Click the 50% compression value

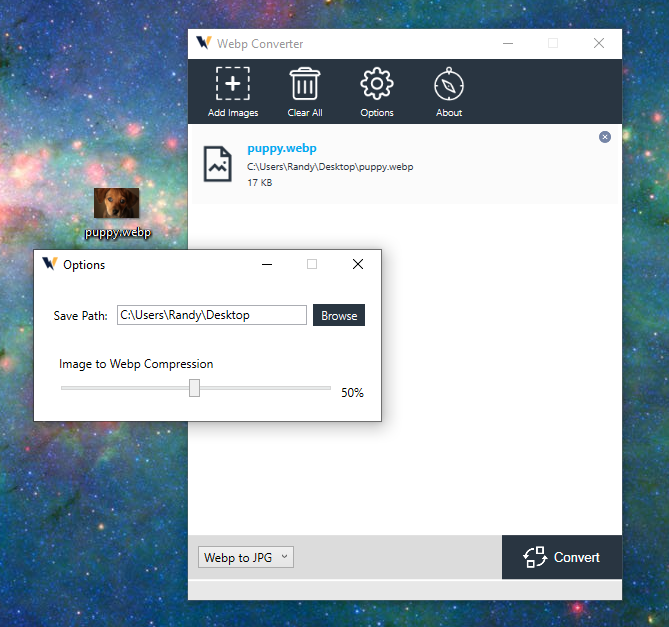[x=352, y=392]
